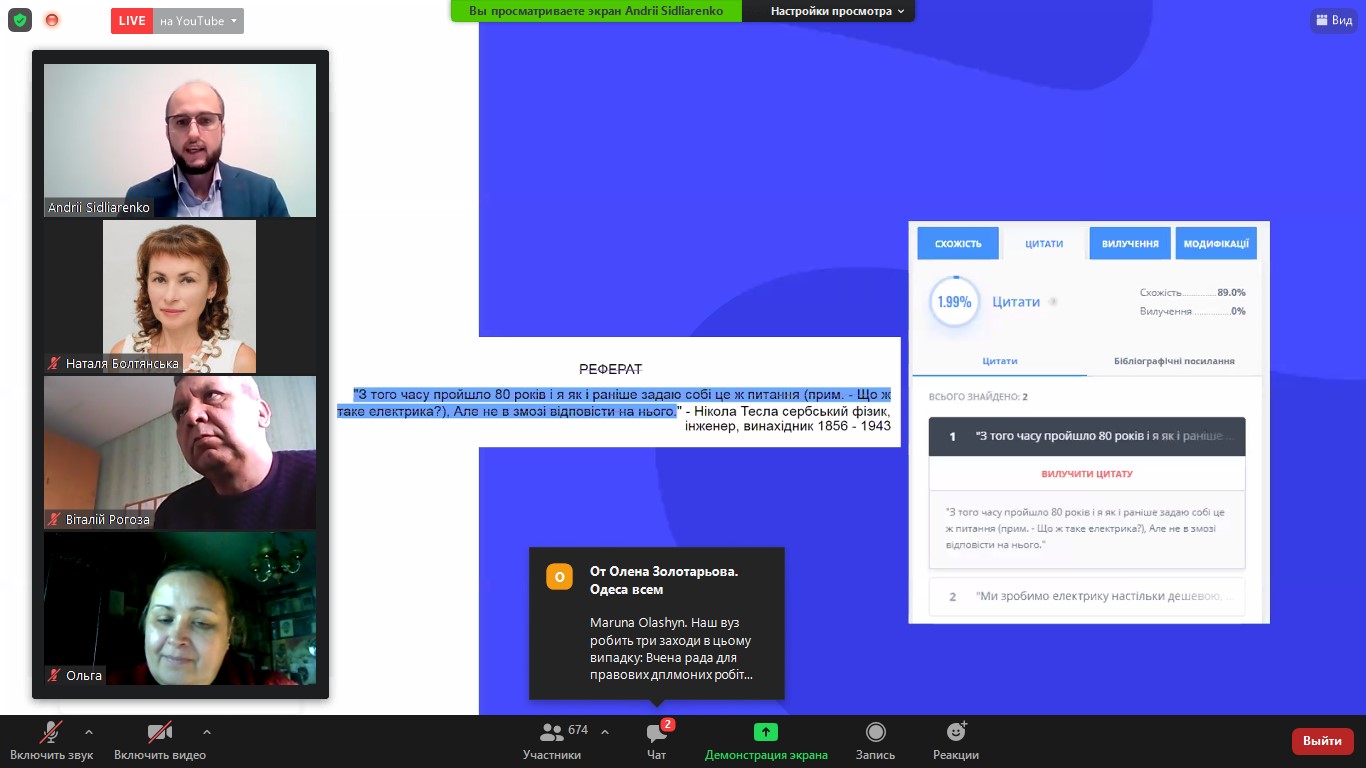This screenshot has height=768, width=1366.
Task: Select the Цитати sub-tab
Action: coord(1000,361)
